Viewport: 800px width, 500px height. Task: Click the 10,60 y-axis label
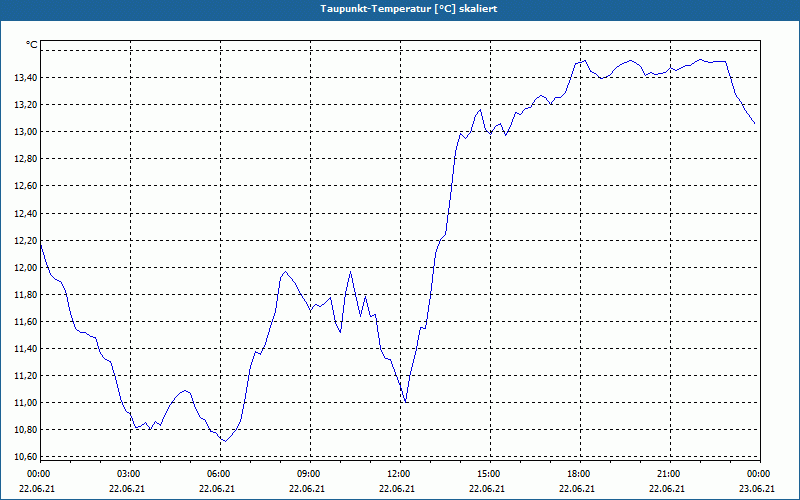click(25, 456)
